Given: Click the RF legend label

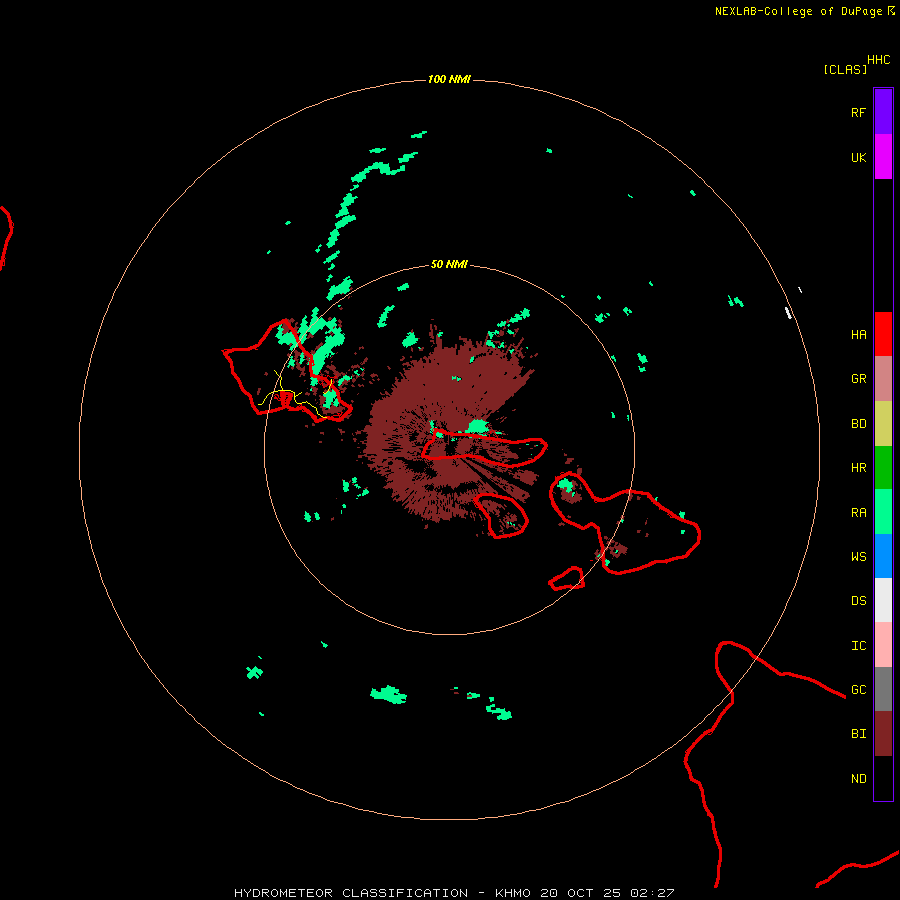Looking at the screenshot, I should (x=858, y=112).
